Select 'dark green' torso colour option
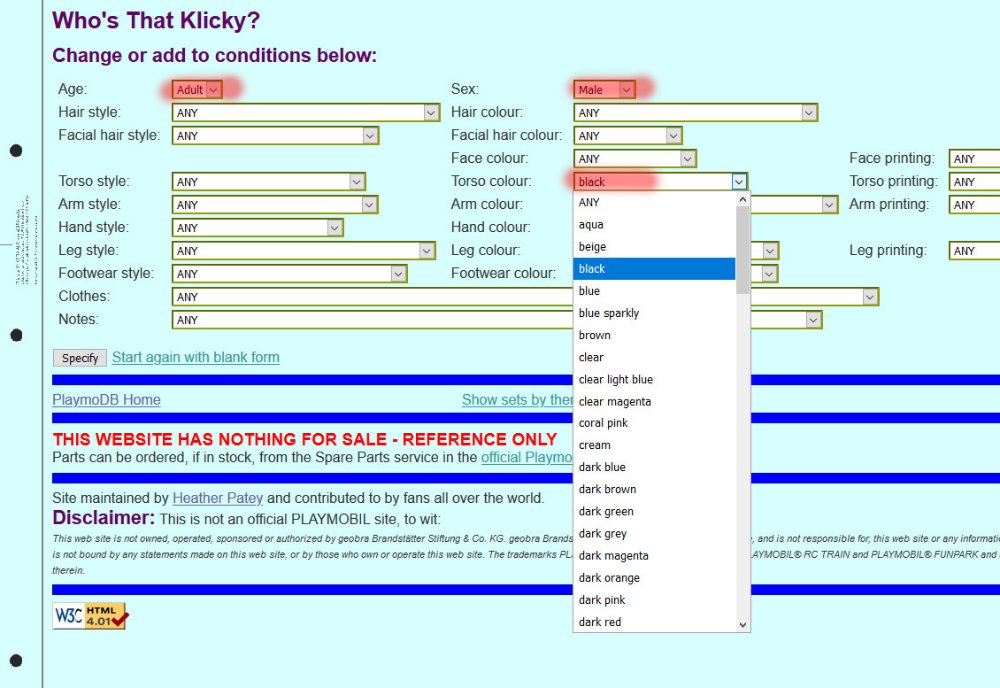Screen dimensions: 1000x688 605,511
